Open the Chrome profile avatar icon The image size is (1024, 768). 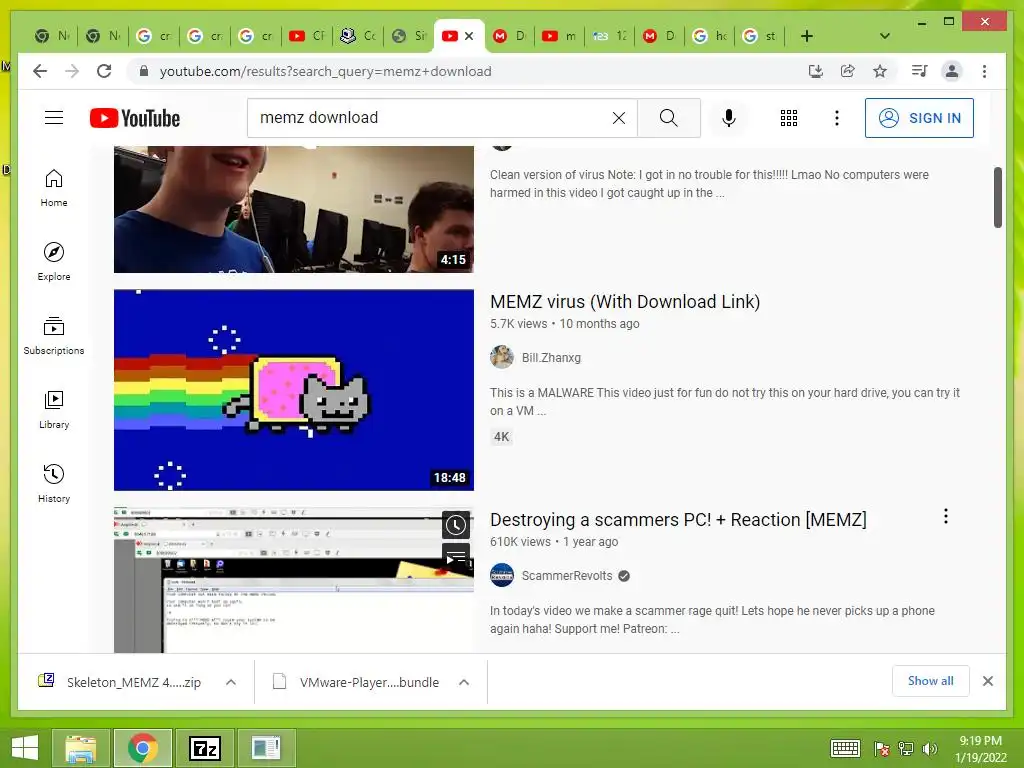pos(952,71)
